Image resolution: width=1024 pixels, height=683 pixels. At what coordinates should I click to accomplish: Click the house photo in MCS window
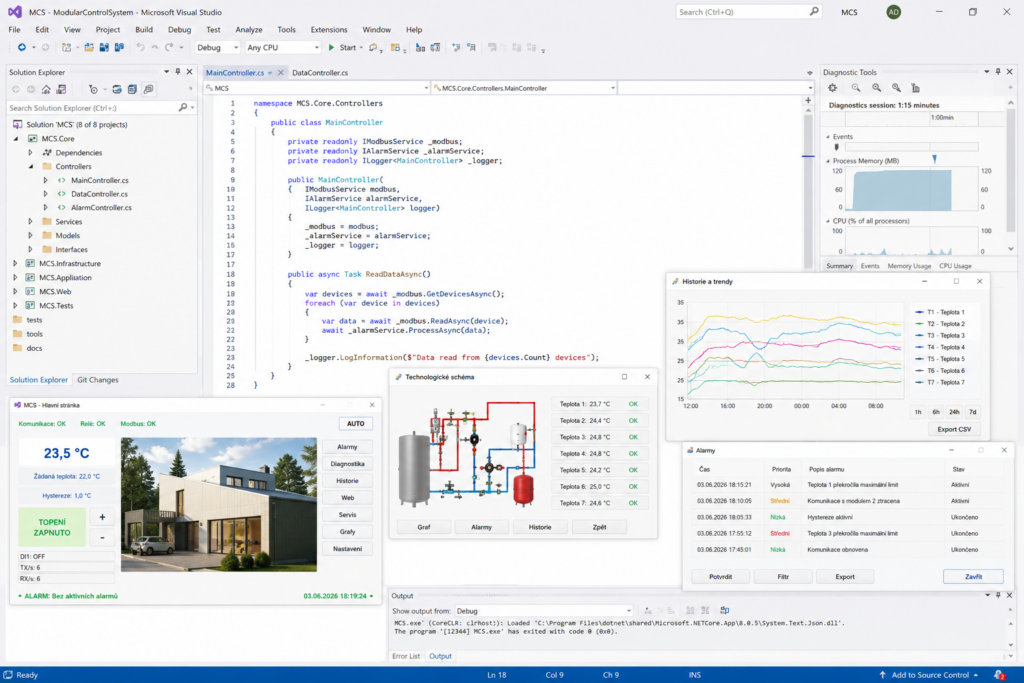click(219, 505)
